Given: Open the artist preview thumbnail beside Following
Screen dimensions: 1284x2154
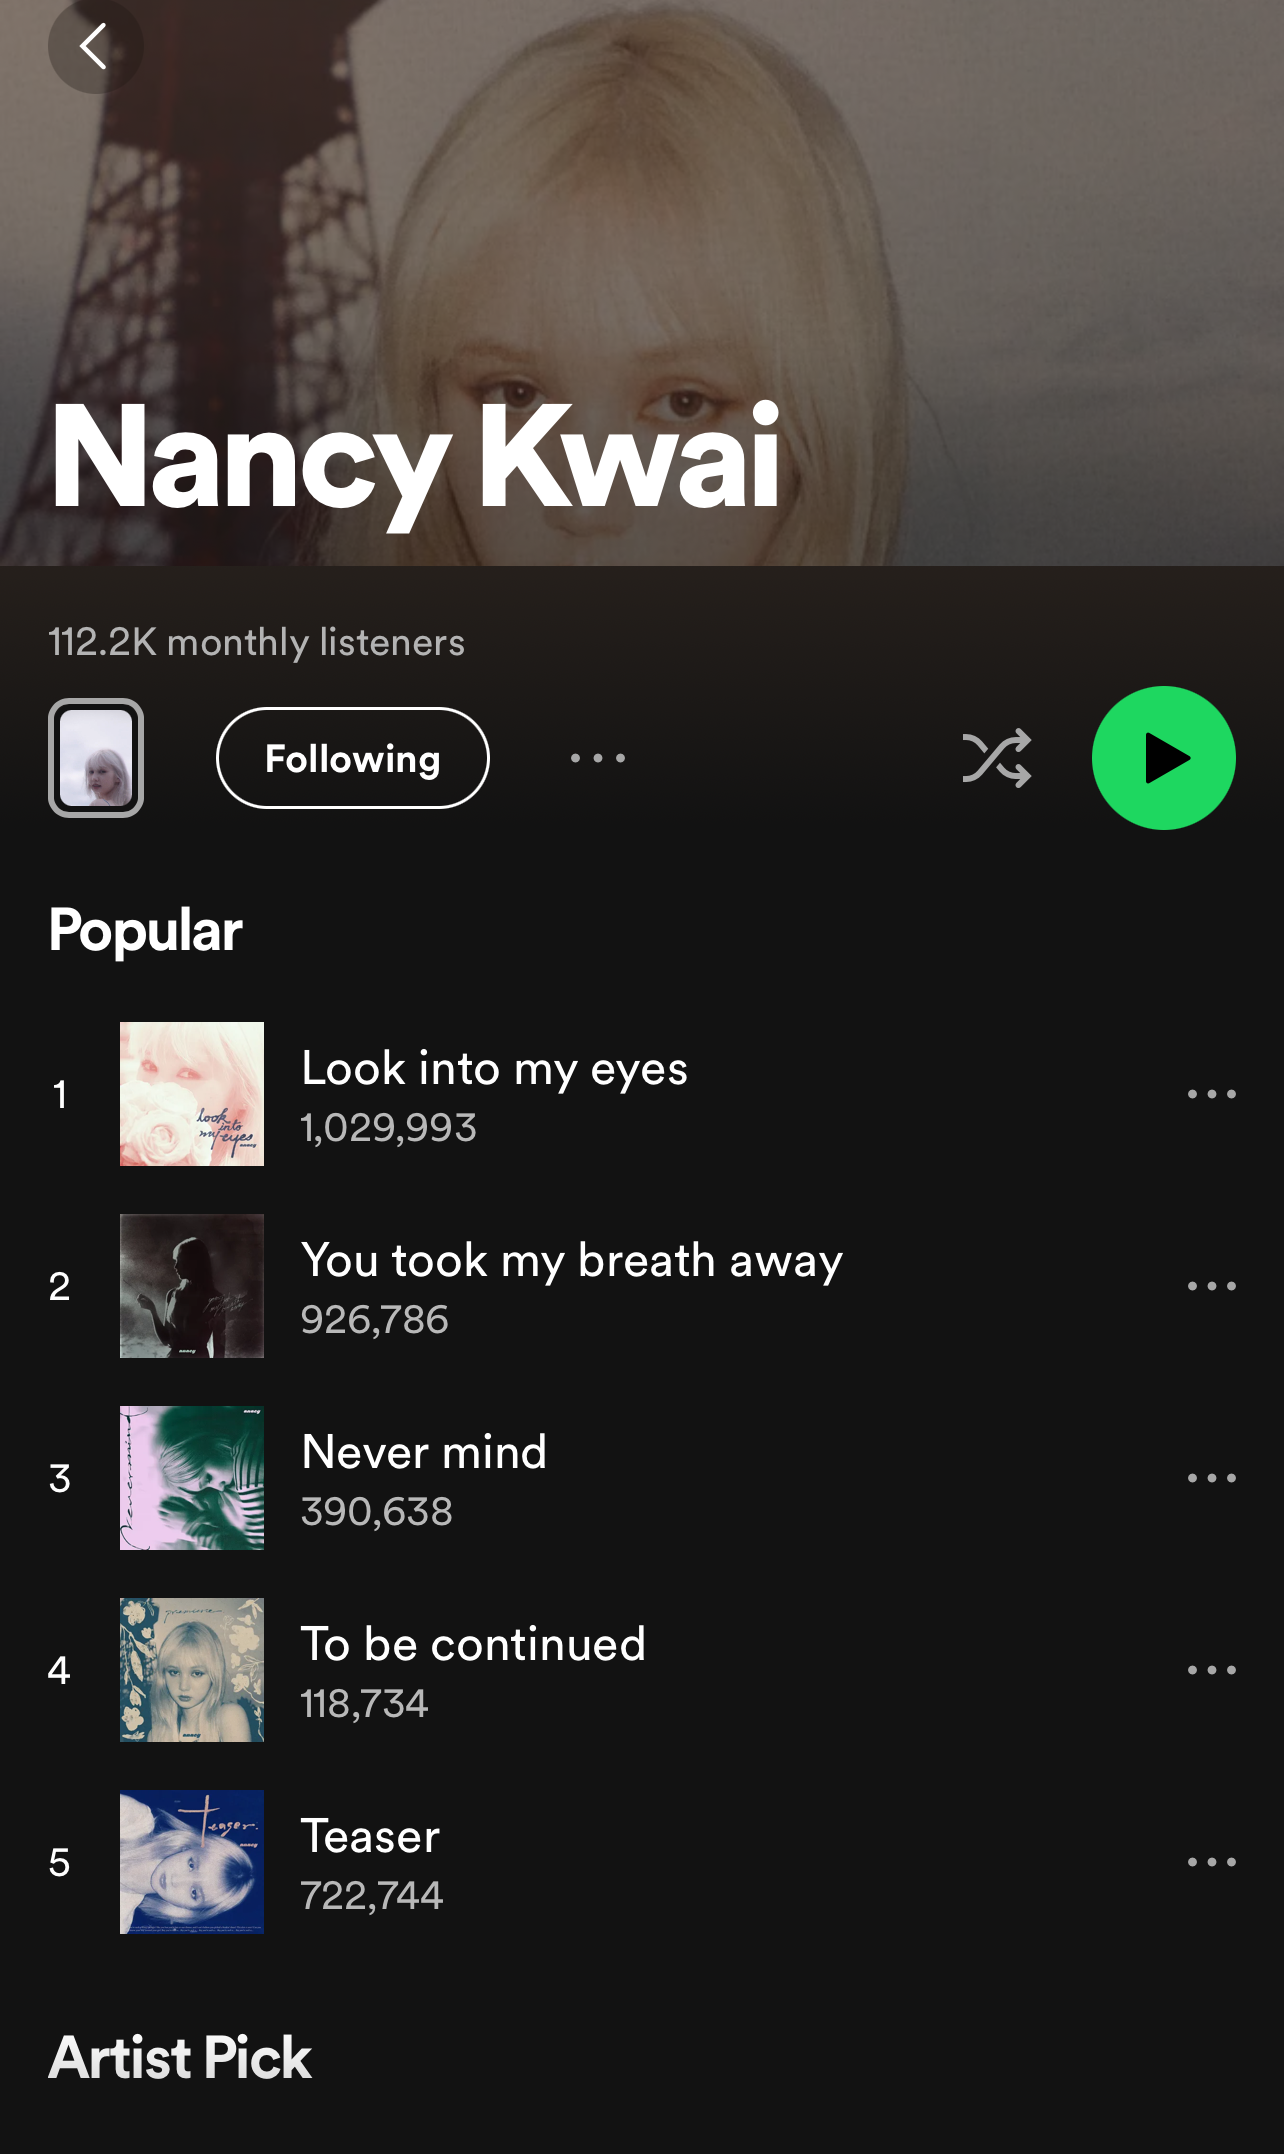Looking at the screenshot, I should click(96, 758).
